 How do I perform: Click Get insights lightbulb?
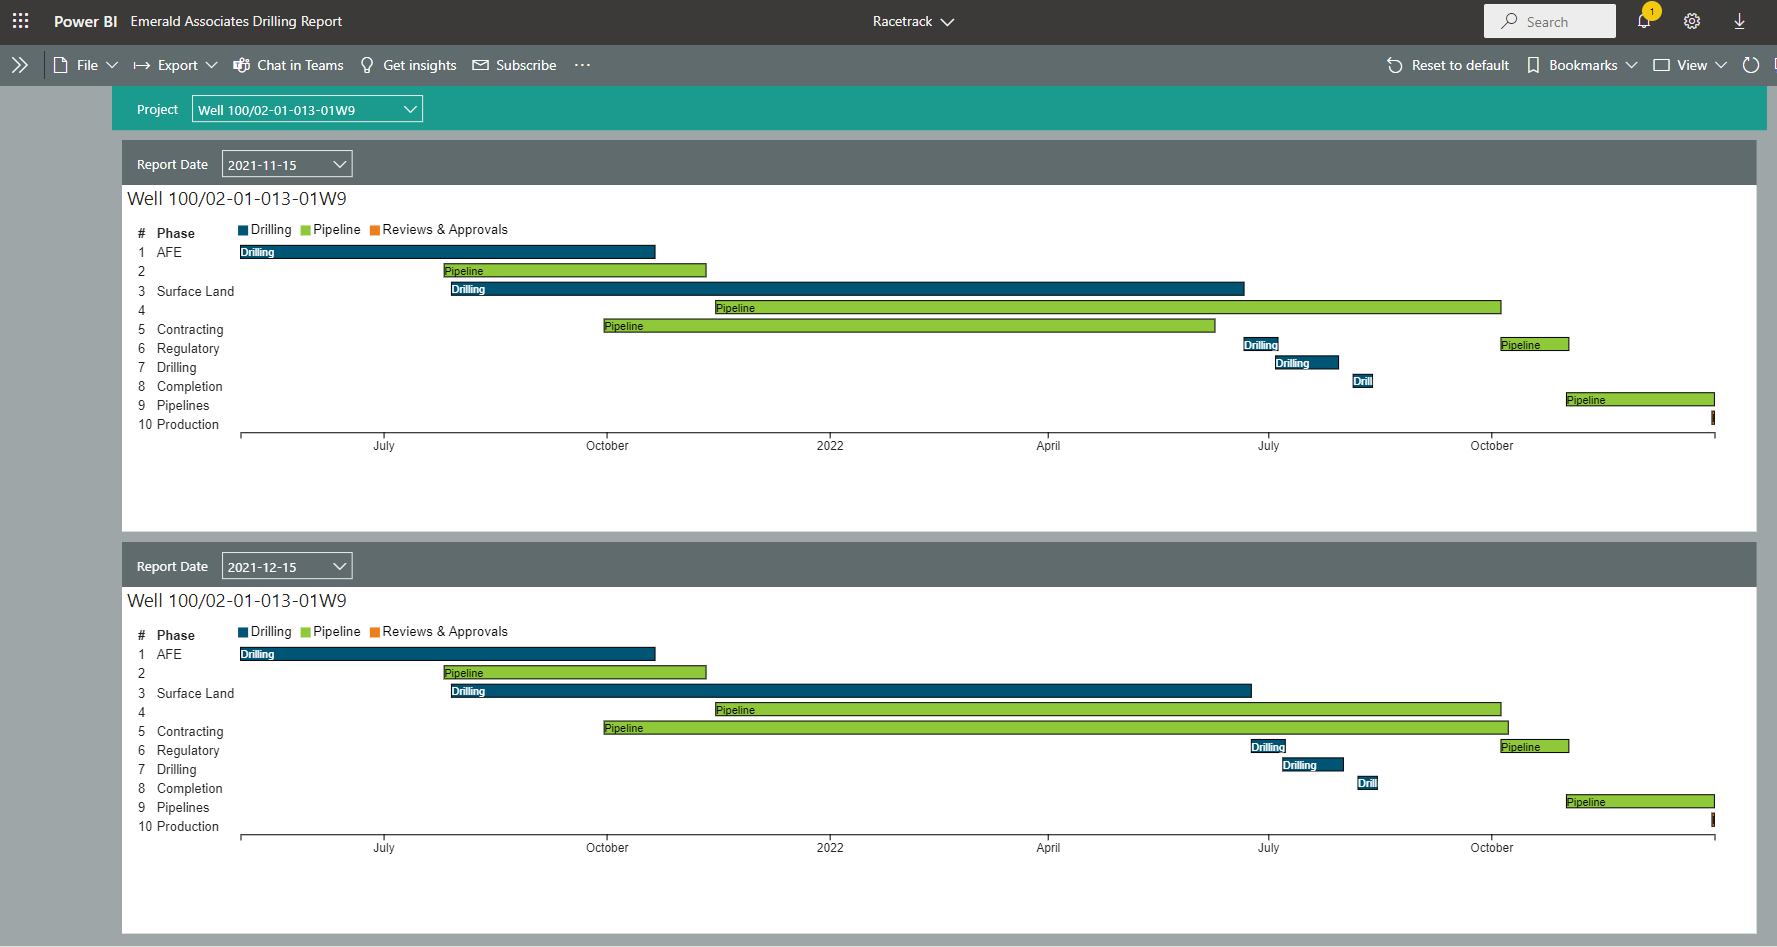pyautogui.click(x=408, y=65)
